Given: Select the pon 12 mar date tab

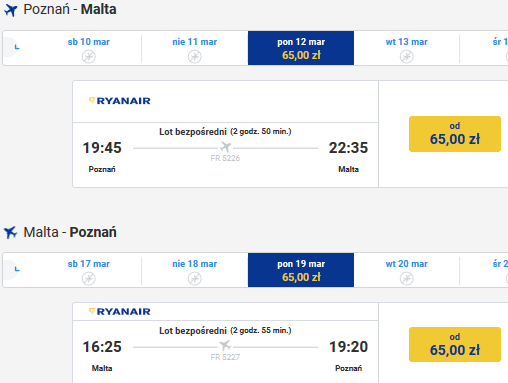Looking at the screenshot, I should [301, 48].
